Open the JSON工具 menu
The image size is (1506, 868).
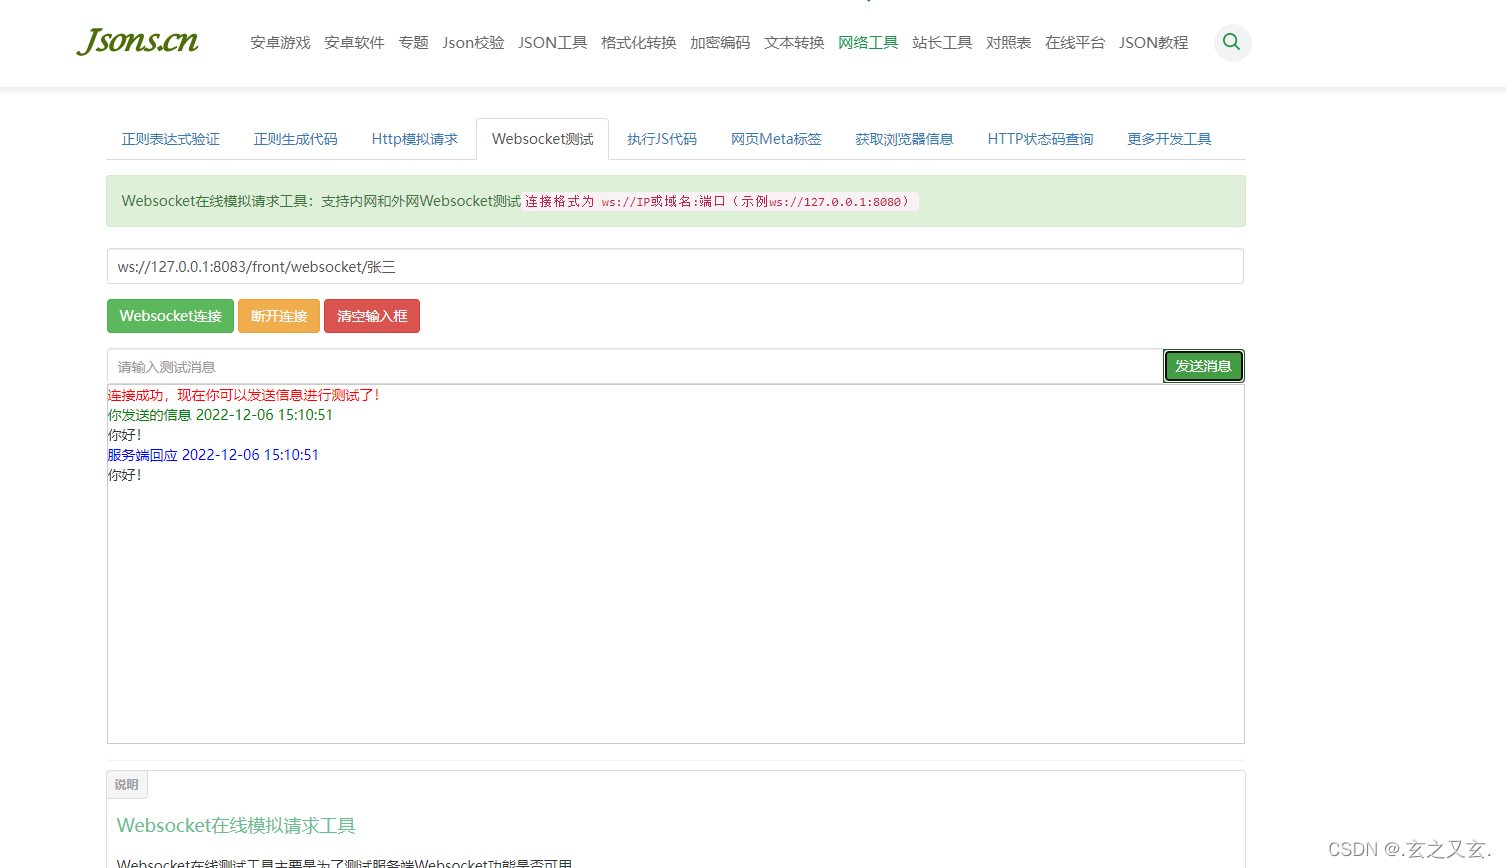(x=551, y=42)
